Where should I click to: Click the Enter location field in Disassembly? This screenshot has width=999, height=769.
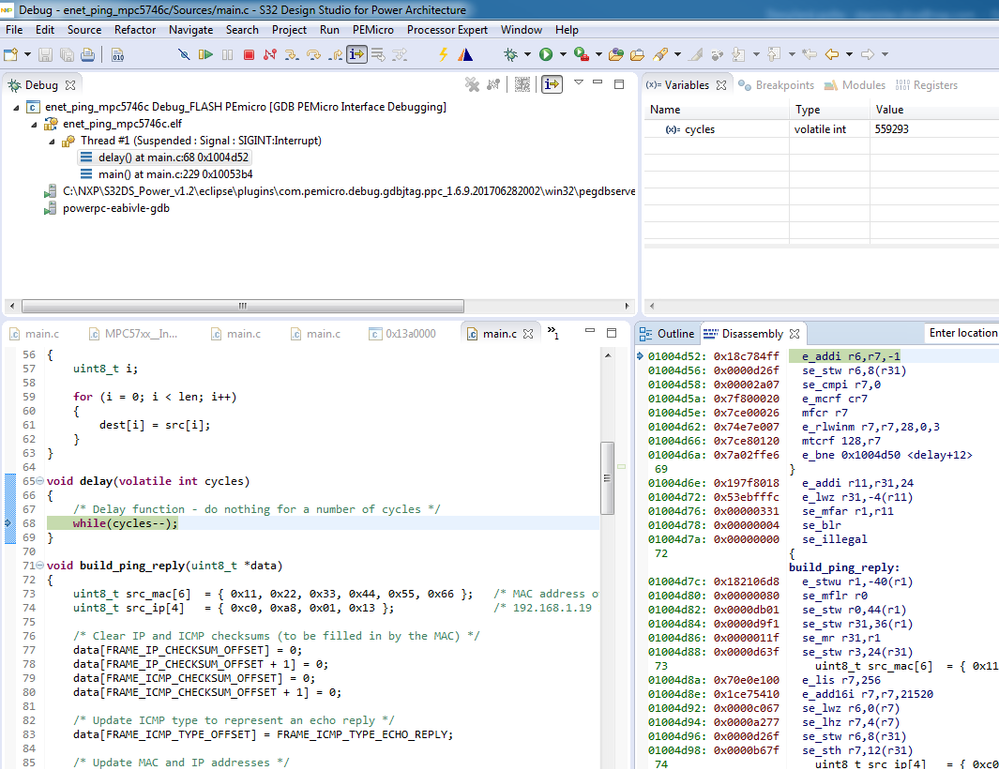[961, 333]
